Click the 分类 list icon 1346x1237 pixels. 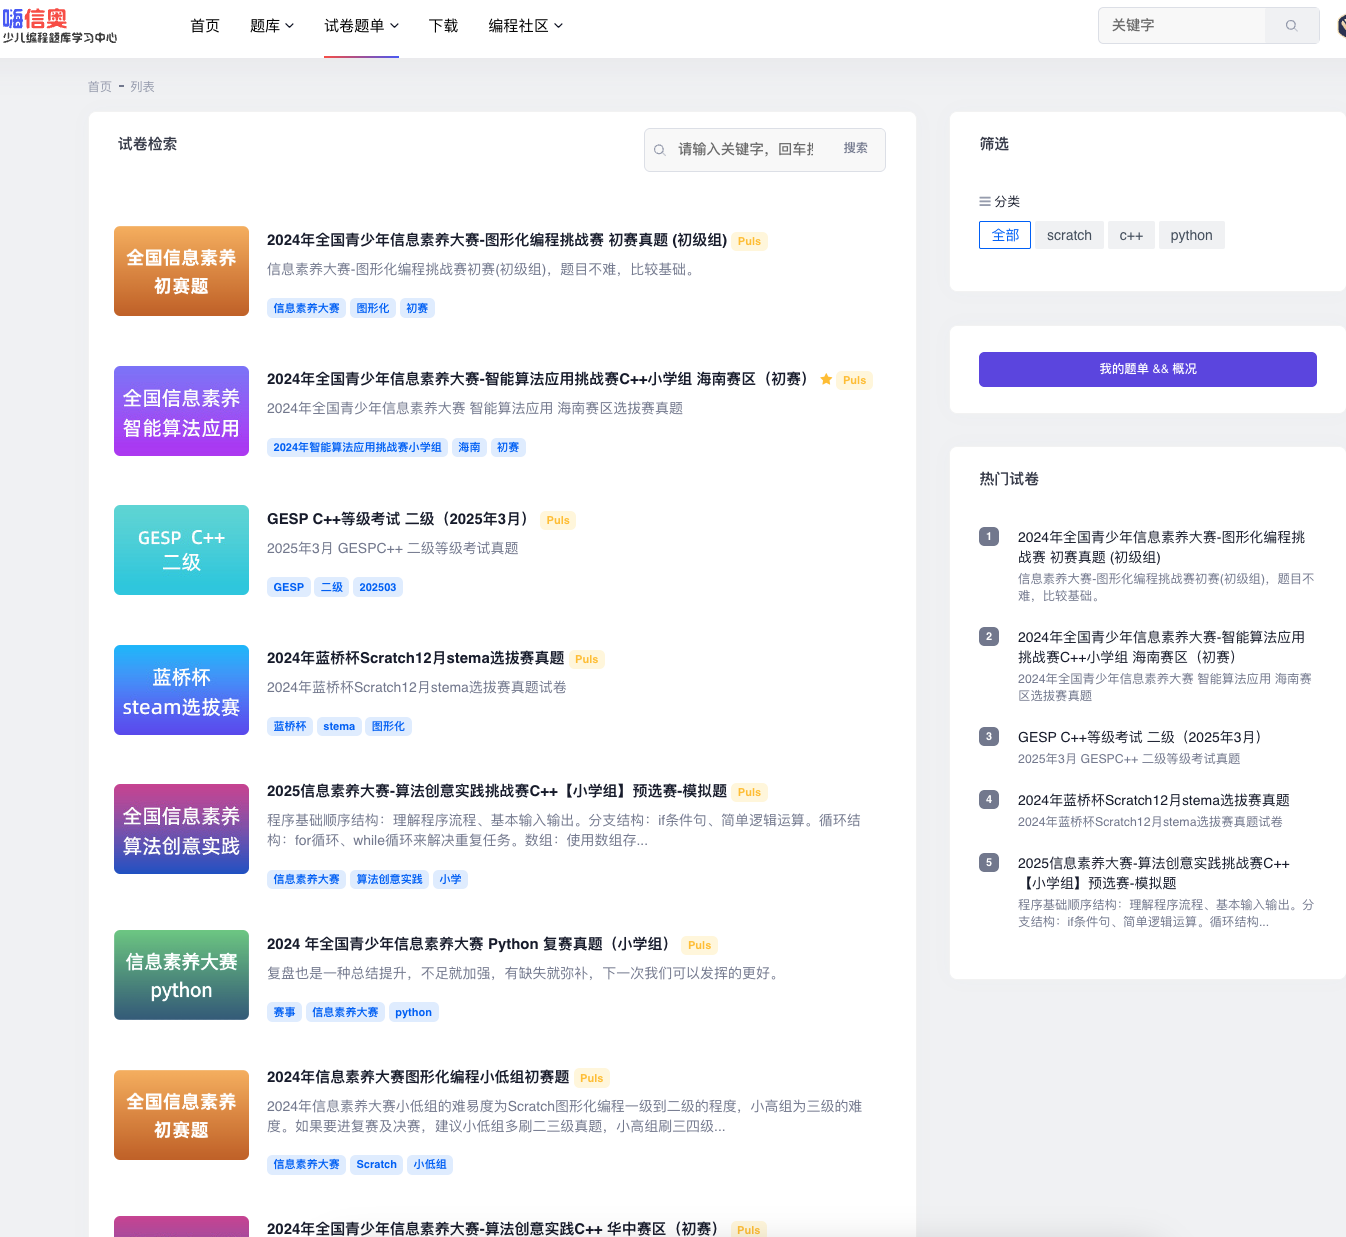tap(985, 201)
